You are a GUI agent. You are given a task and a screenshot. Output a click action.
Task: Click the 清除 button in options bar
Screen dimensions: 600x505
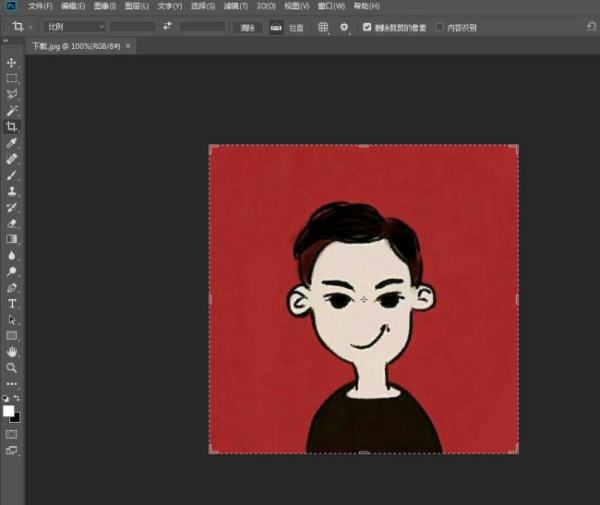click(x=247, y=27)
